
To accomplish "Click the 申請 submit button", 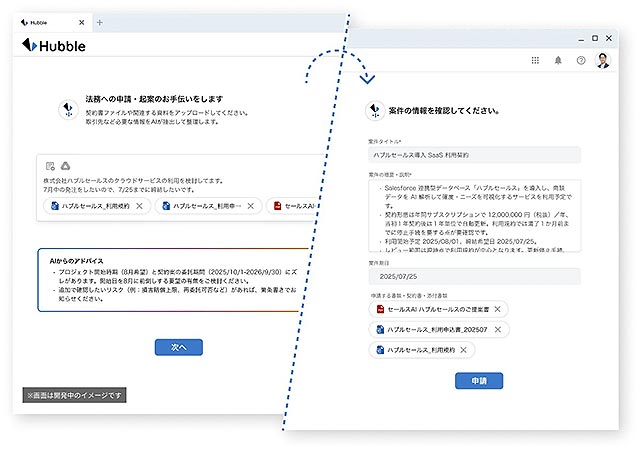I will (479, 380).
